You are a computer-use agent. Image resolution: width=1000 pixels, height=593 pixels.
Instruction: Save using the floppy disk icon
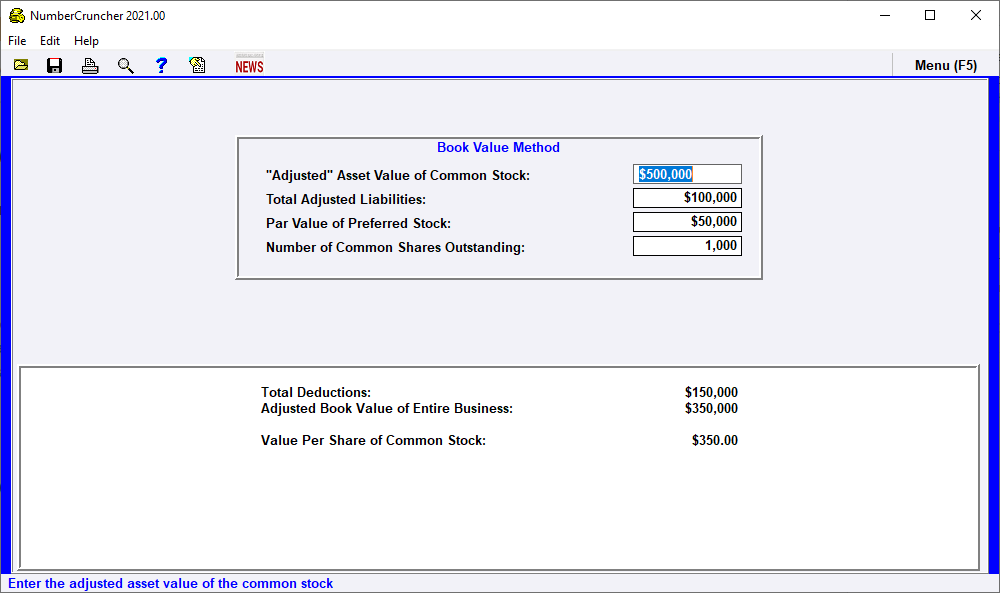[x=54, y=65]
